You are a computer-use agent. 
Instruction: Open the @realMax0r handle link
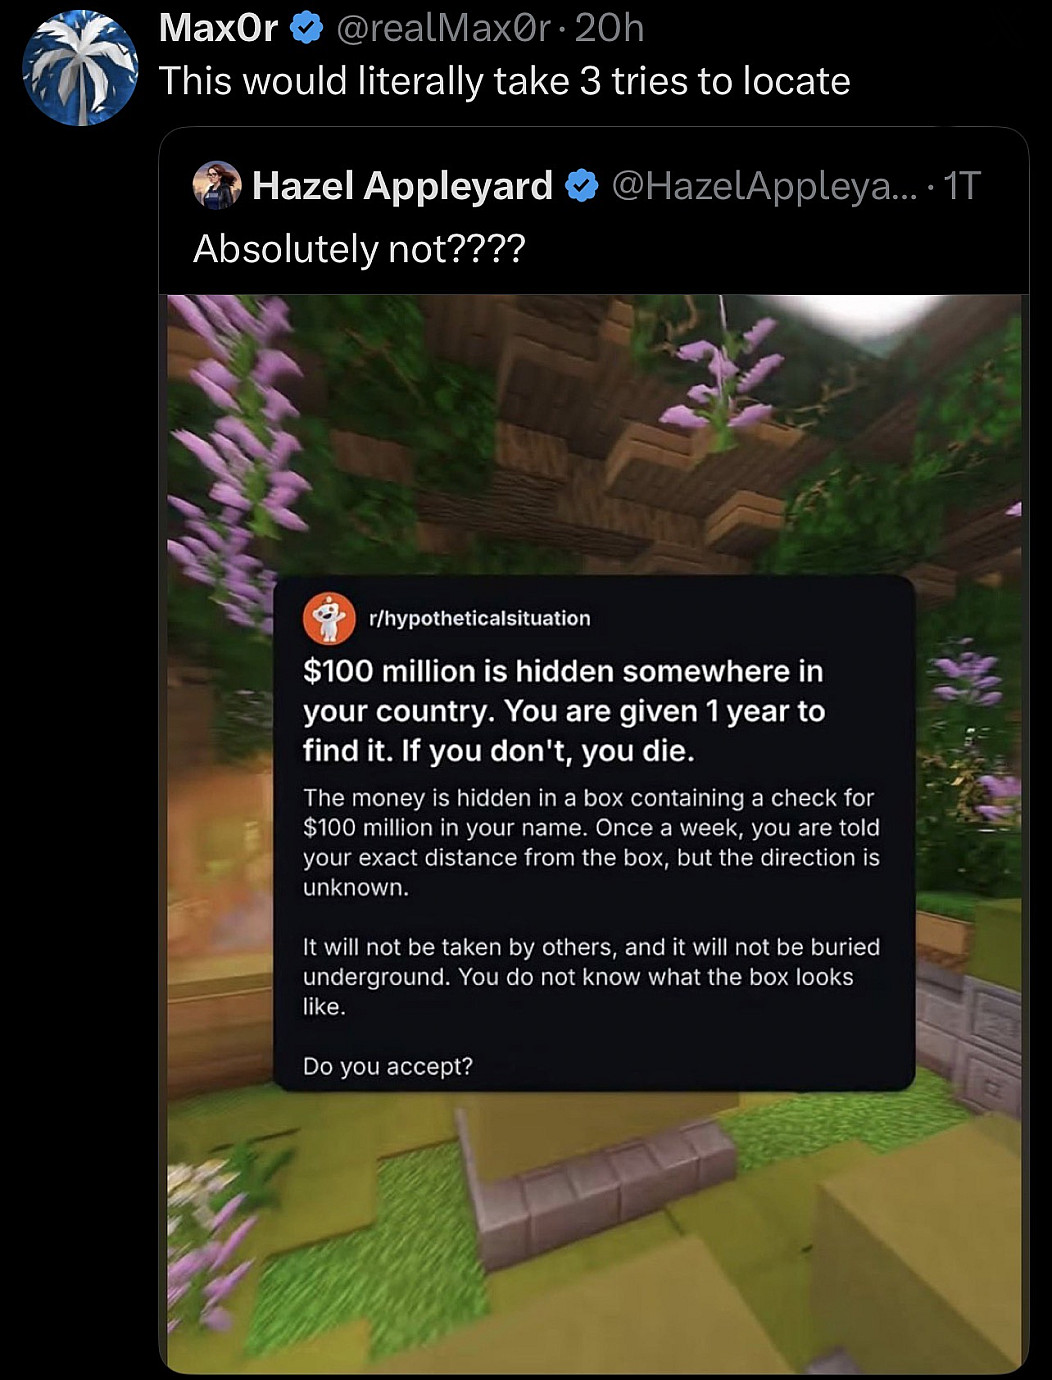(444, 28)
